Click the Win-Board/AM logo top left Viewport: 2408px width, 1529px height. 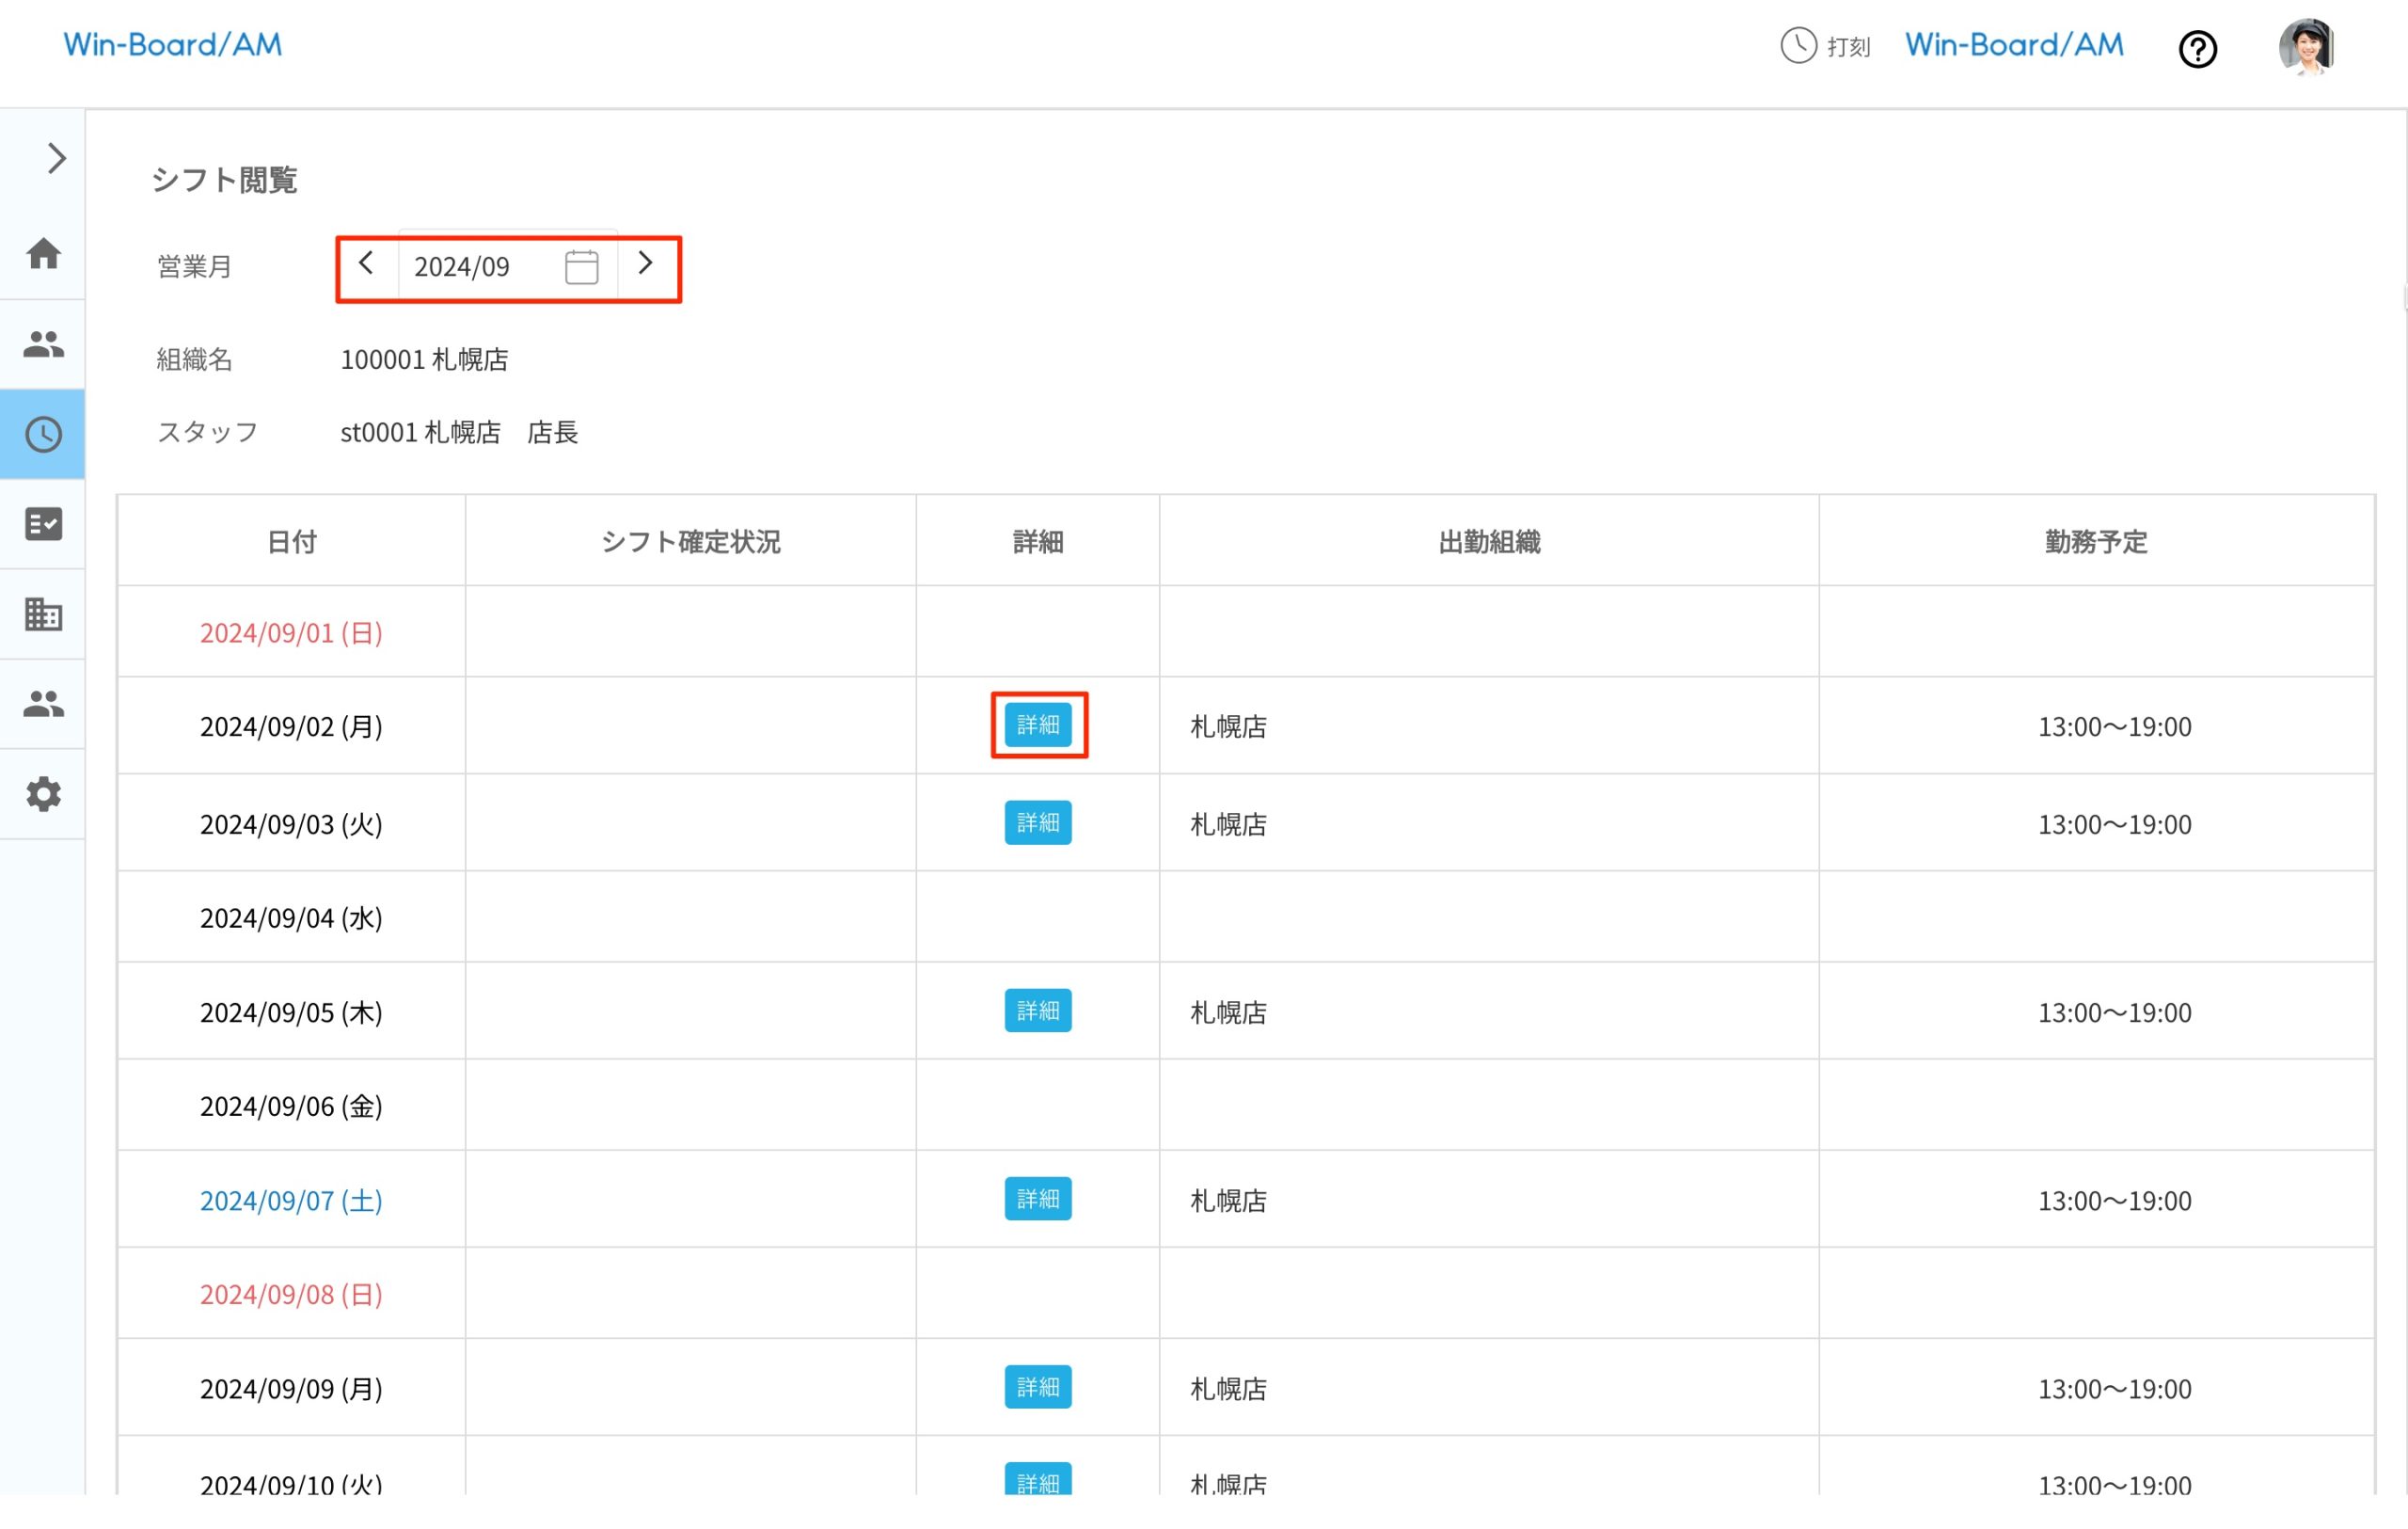pos(172,44)
